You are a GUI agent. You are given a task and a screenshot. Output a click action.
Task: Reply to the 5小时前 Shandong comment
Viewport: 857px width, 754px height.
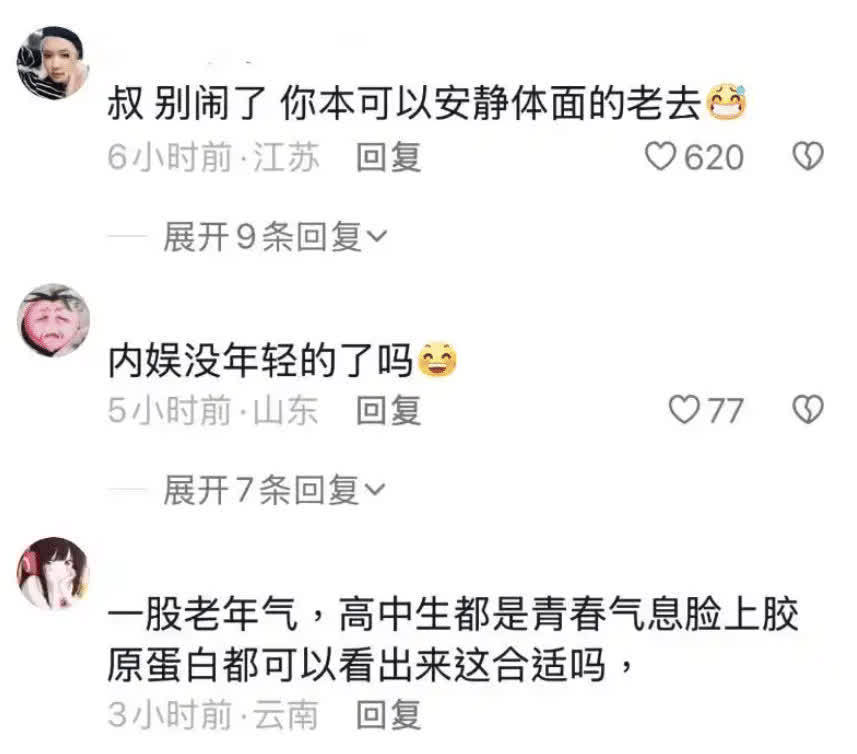click(x=389, y=410)
